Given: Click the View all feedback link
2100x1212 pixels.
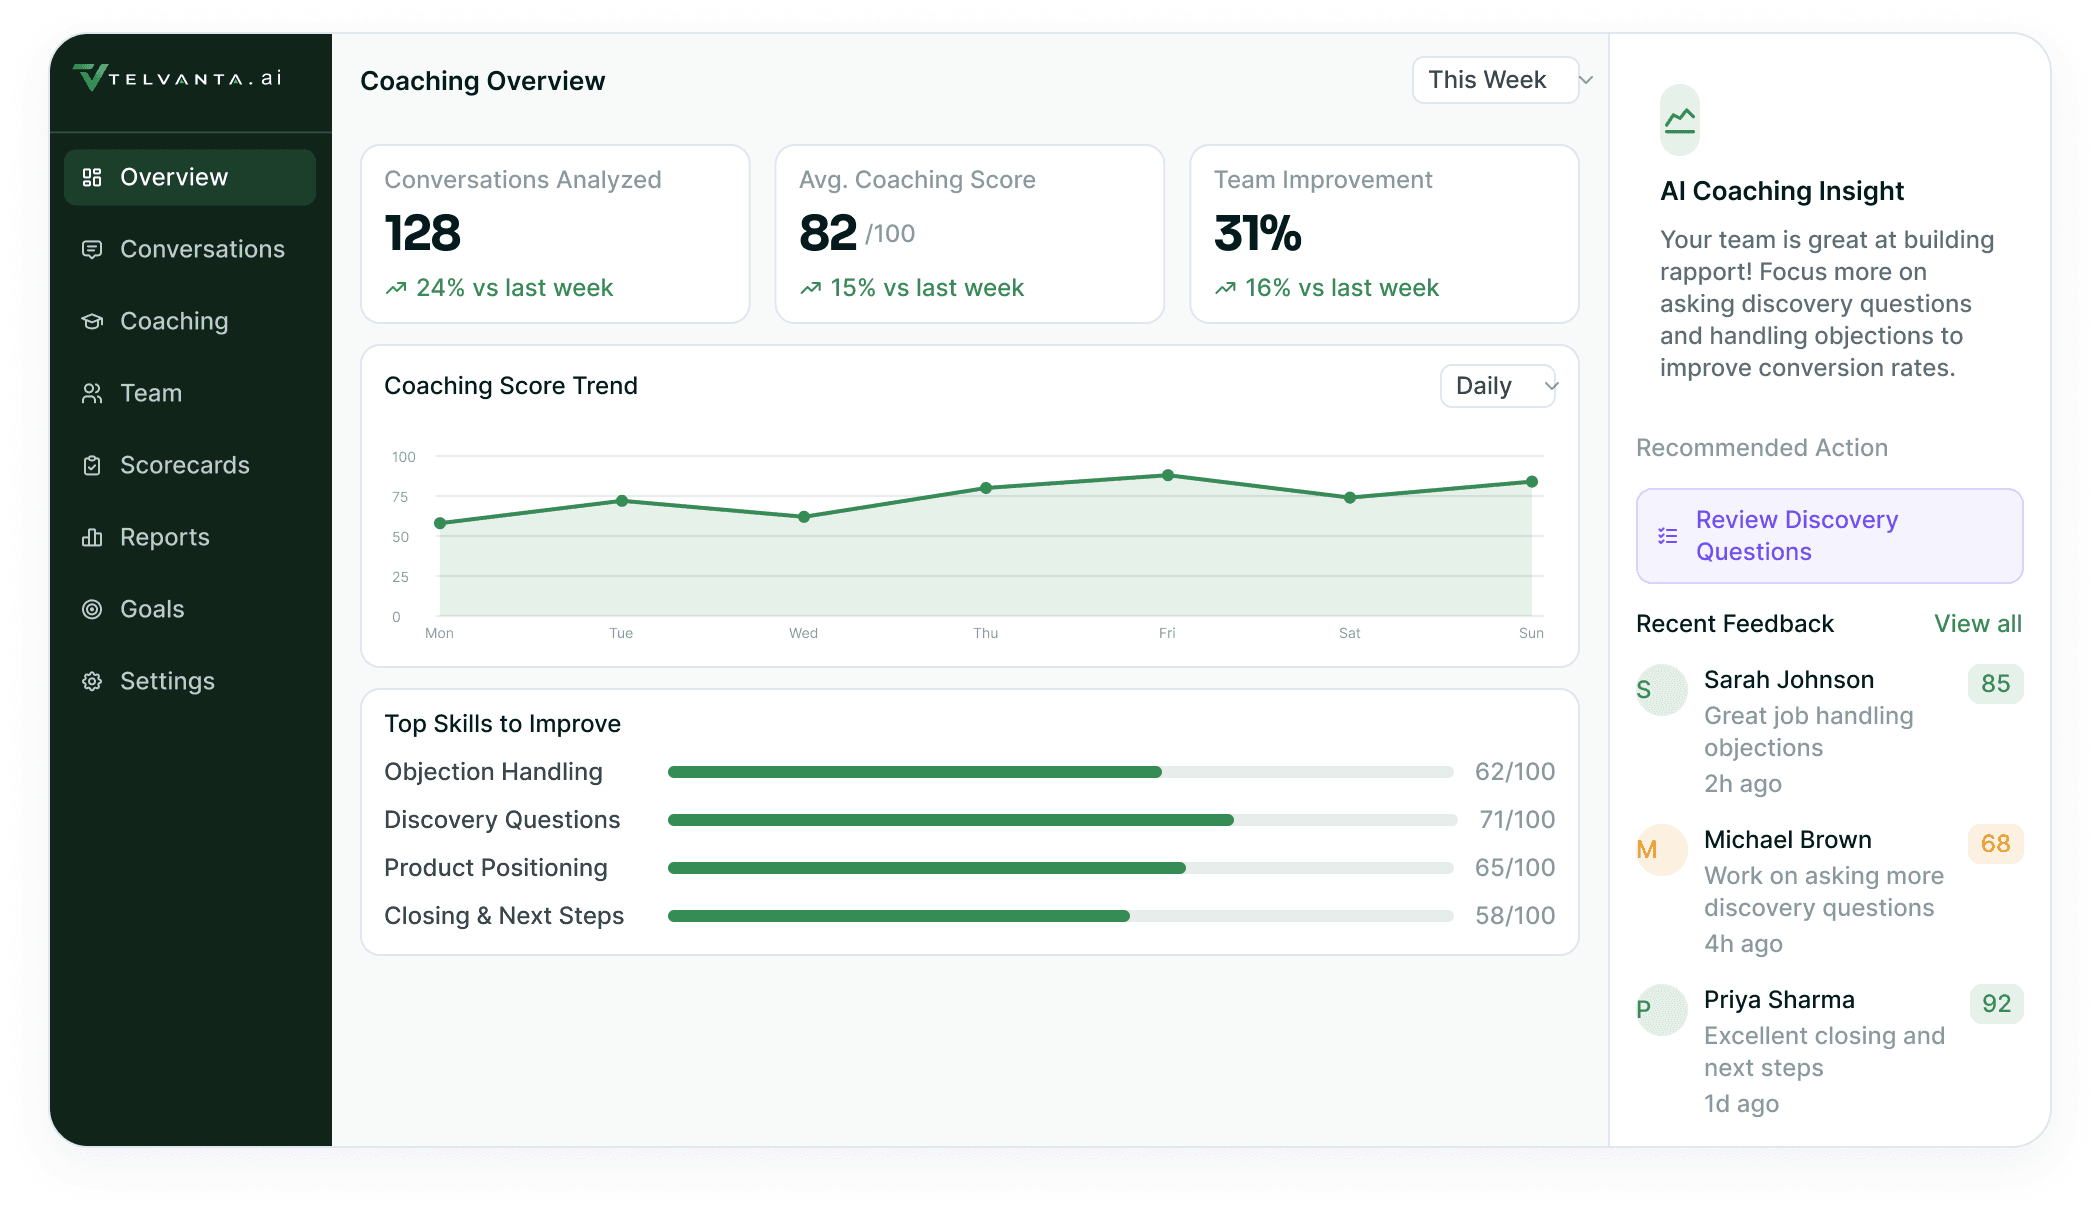Looking at the screenshot, I should tap(1977, 624).
